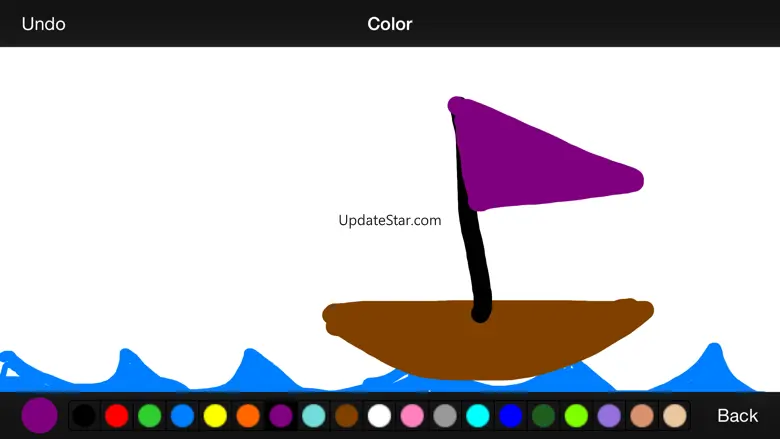Pick the pink color swatch
This screenshot has width=780, height=439.
[x=412, y=416]
